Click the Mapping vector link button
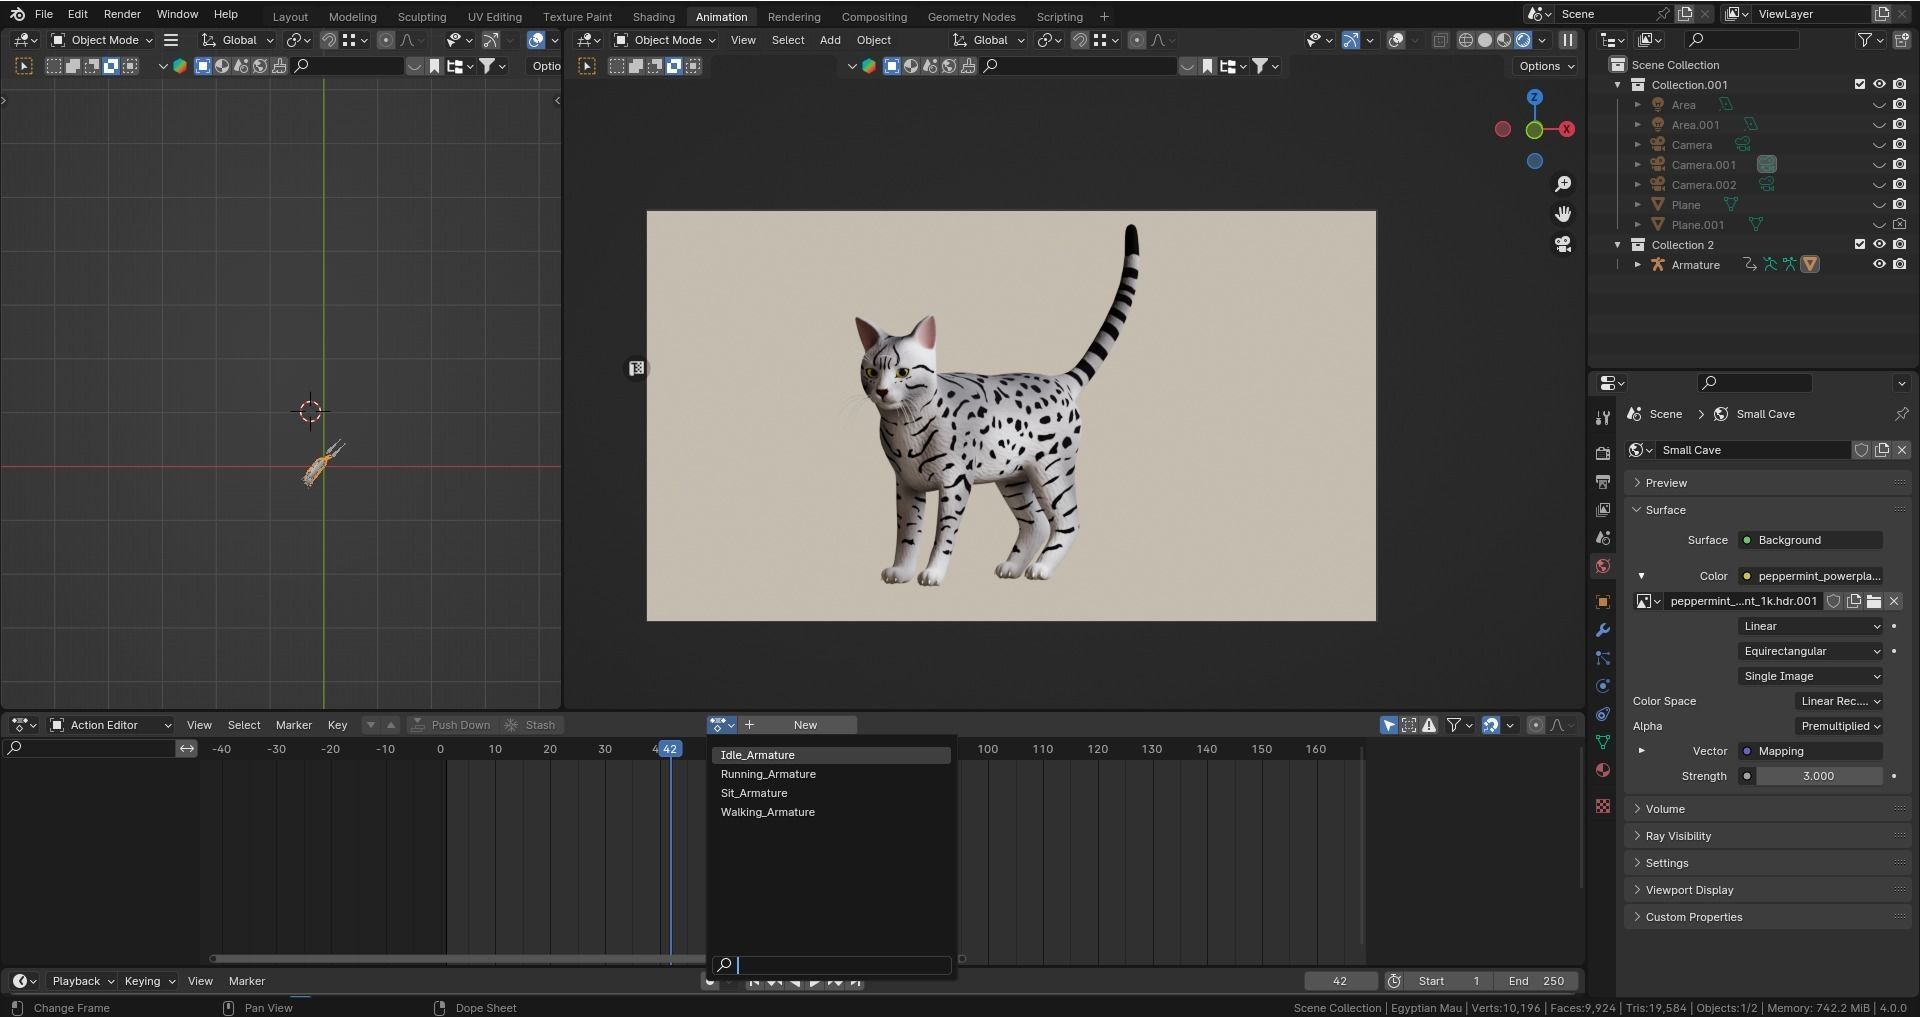This screenshot has height=1017, width=1920. [1811, 751]
